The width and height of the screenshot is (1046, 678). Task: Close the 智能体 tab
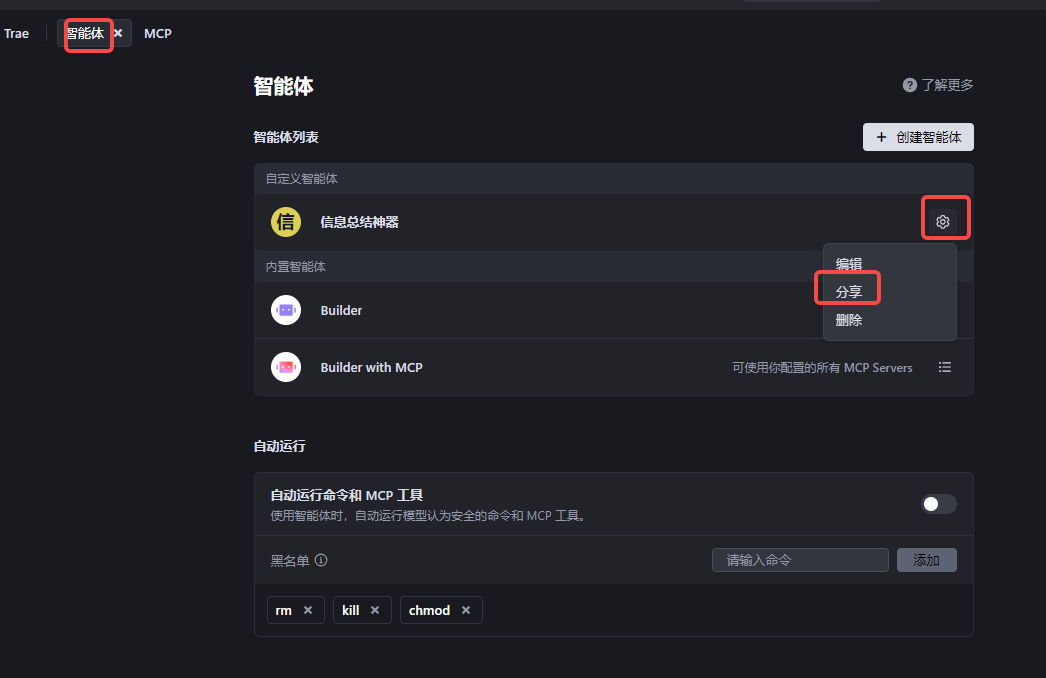click(118, 33)
